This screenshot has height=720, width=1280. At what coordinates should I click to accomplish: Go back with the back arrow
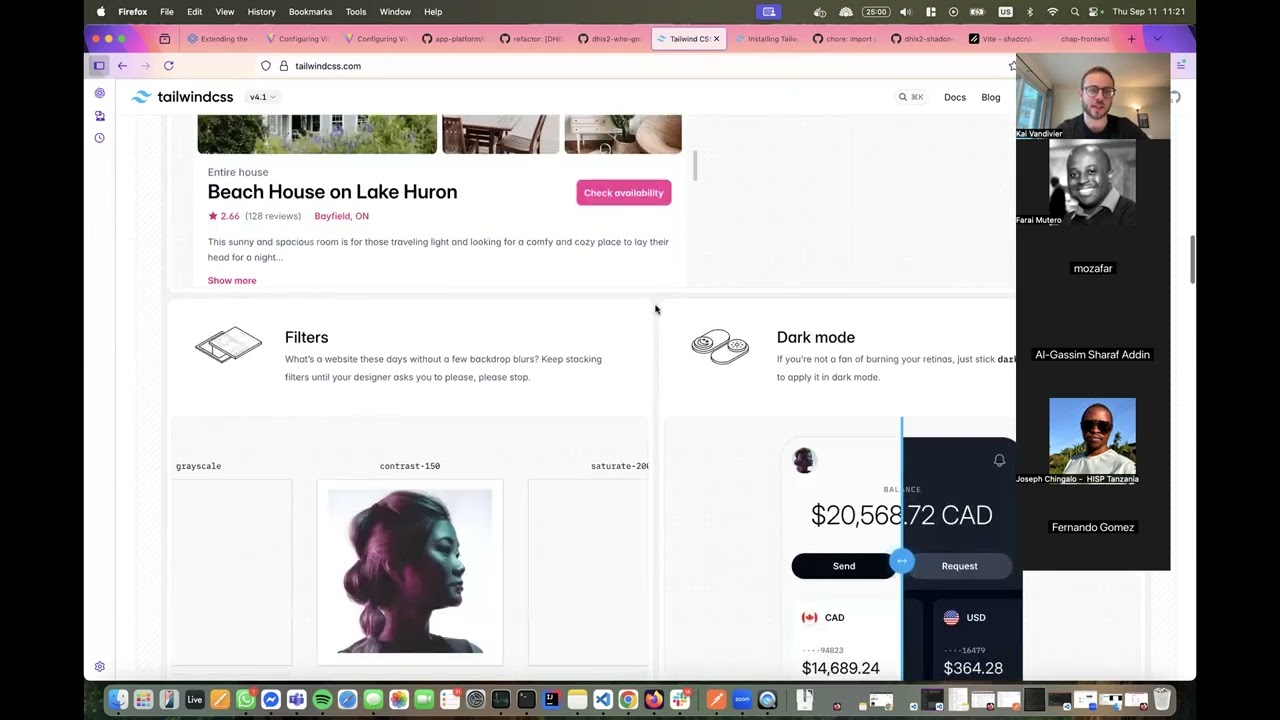pyautogui.click(x=122, y=66)
